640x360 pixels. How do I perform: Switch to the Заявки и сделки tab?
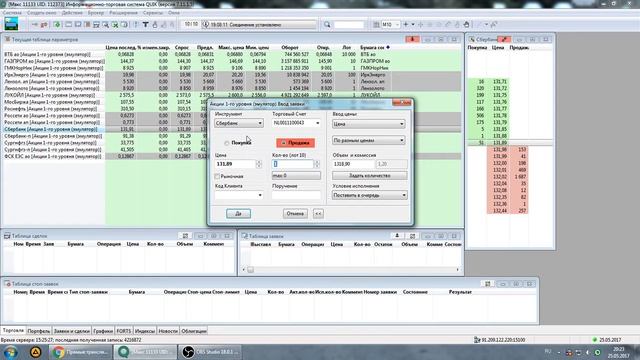71,331
